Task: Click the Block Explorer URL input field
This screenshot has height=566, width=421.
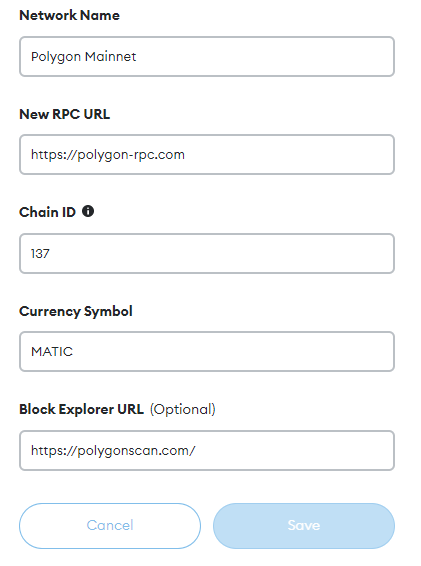Action: 207,450
